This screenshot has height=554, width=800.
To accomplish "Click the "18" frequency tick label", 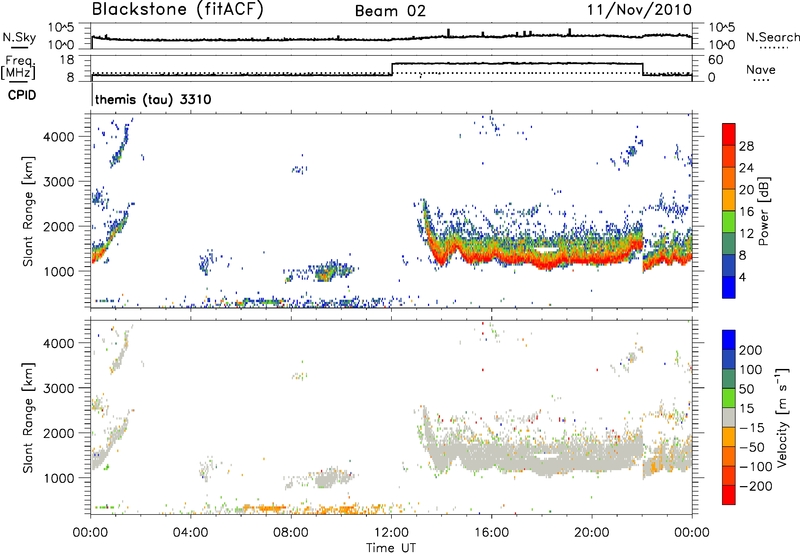I will tap(67, 60).
